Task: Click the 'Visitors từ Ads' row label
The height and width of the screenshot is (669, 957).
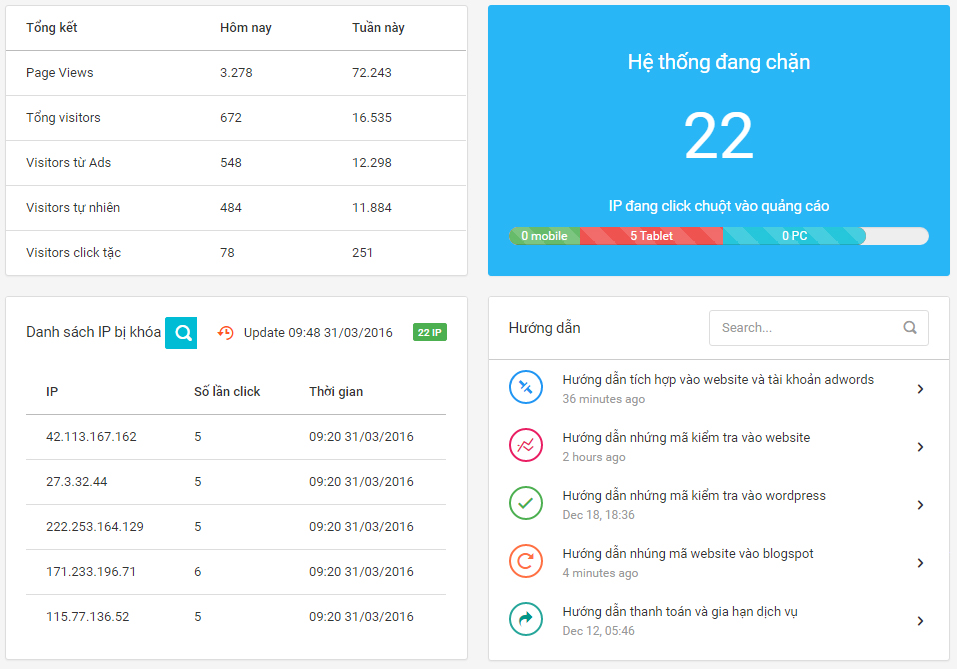Action: (x=68, y=162)
